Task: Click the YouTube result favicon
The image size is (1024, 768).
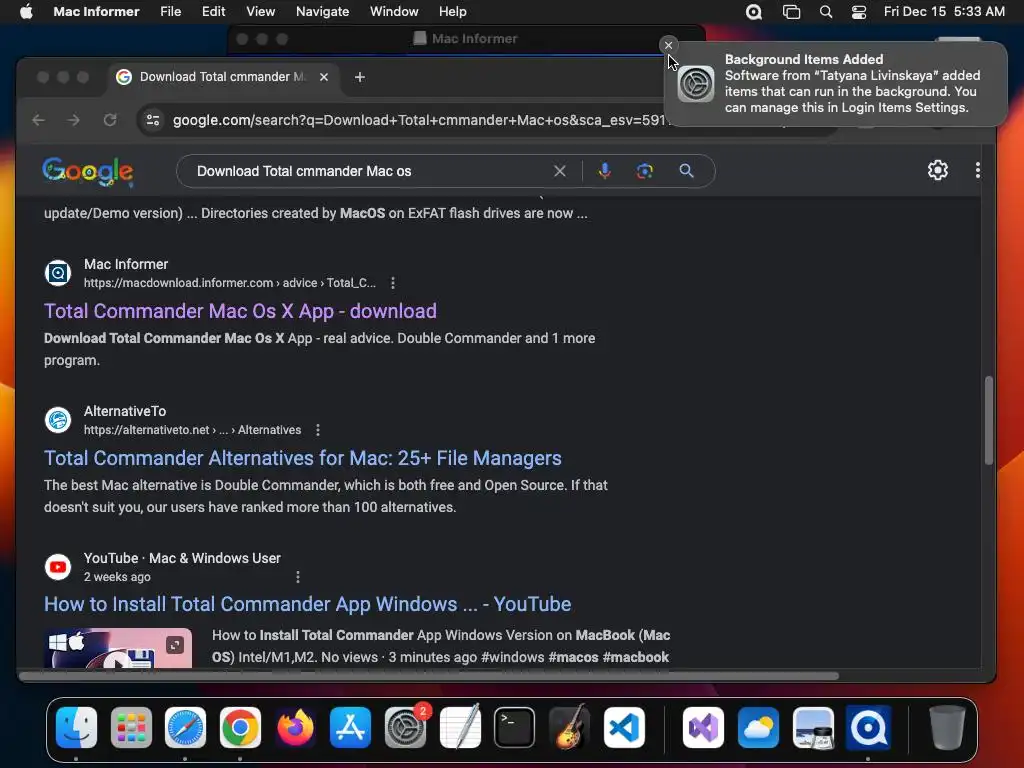Action: coord(57,567)
